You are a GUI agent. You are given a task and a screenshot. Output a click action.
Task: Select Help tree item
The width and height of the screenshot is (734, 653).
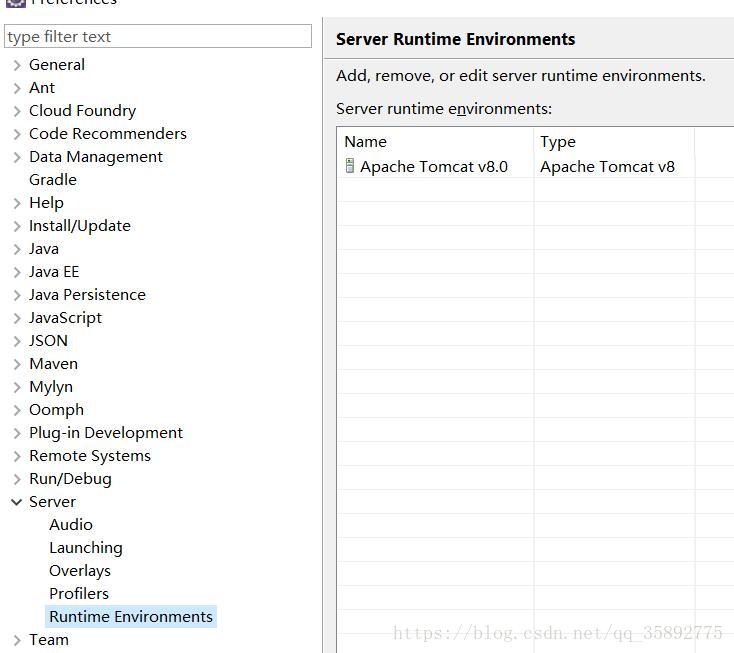tap(46, 203)
